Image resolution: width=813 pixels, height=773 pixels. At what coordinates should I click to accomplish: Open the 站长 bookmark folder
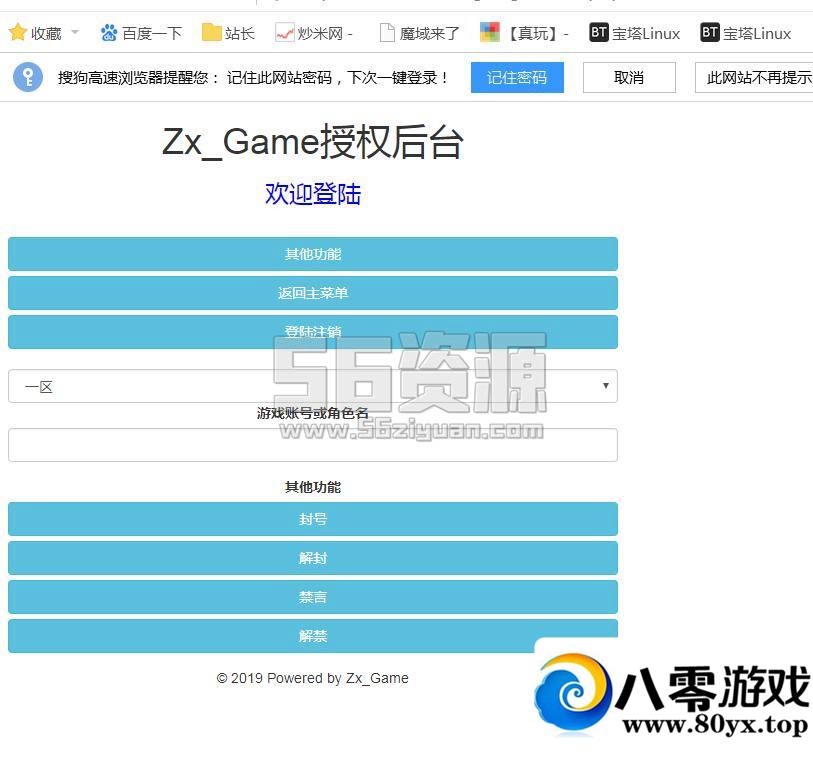point(228,33)
